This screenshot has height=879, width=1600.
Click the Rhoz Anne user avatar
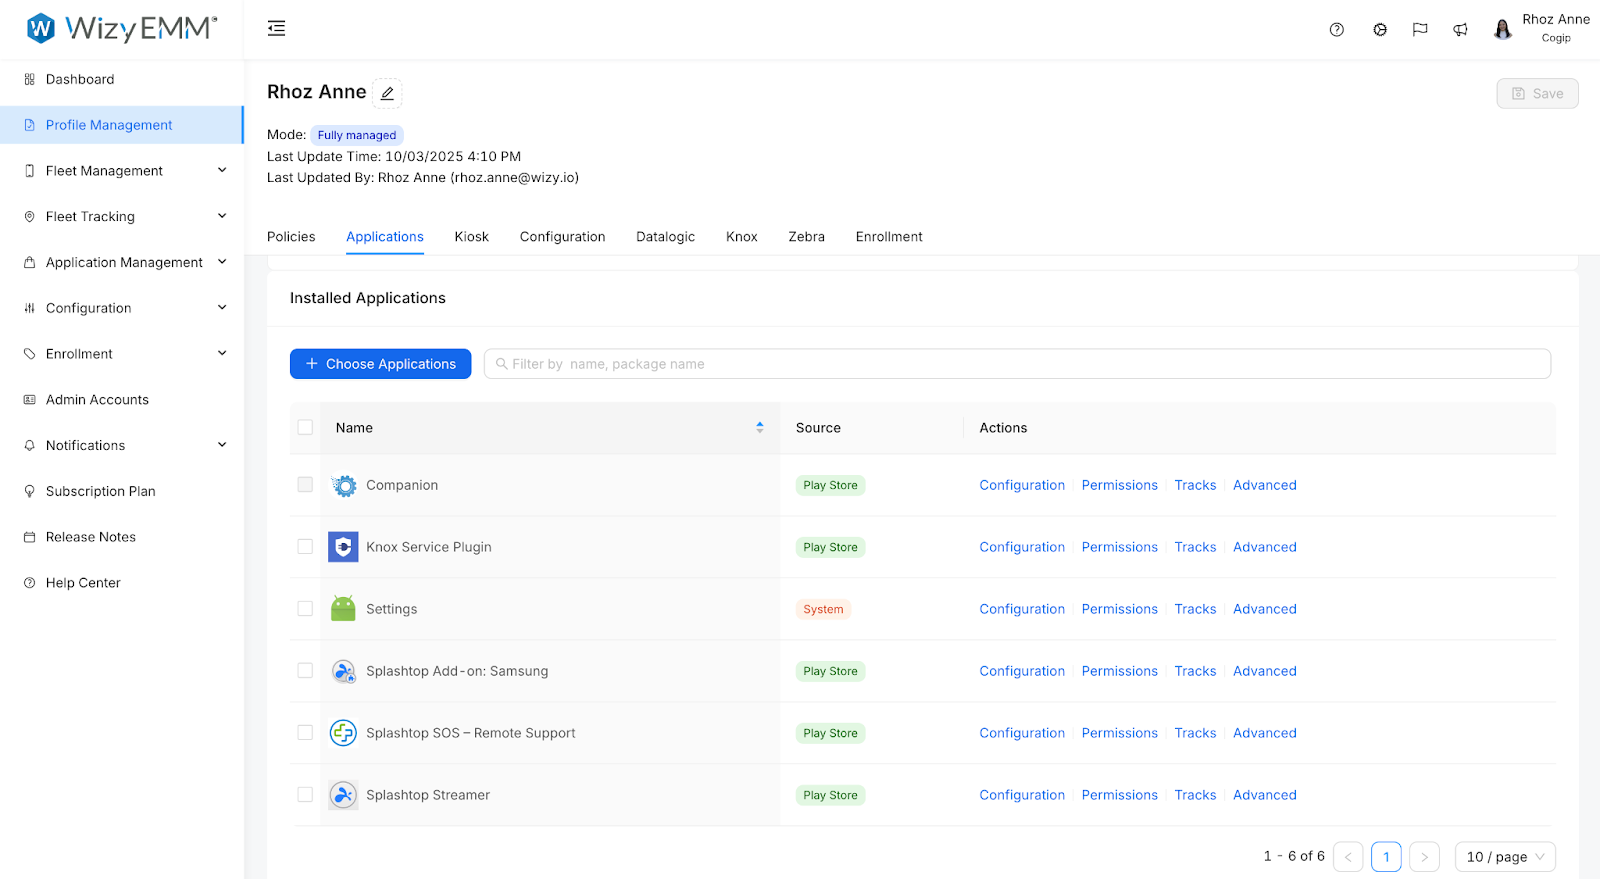pyautogui.click(x=1502, y=29)
